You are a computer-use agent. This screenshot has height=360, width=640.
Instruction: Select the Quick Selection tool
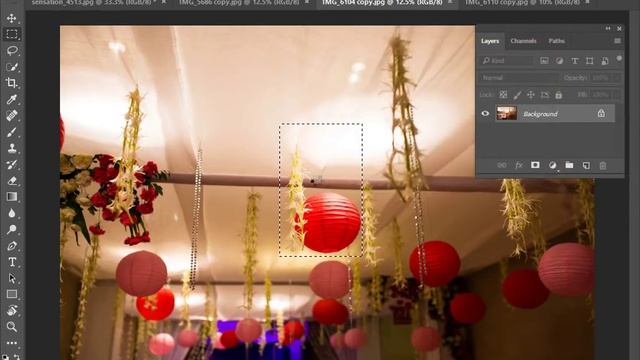11,67
